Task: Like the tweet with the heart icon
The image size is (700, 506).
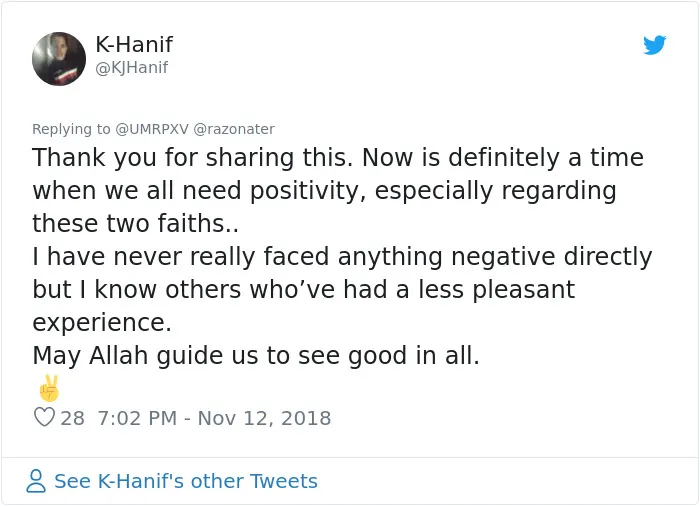Action: tap(44, 417)
